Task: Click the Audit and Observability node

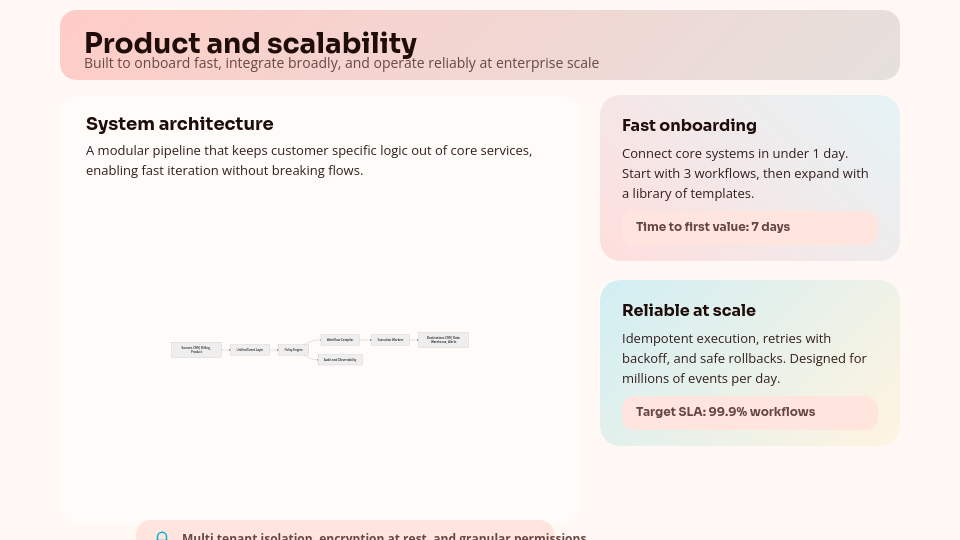Action: pos(340,360)
